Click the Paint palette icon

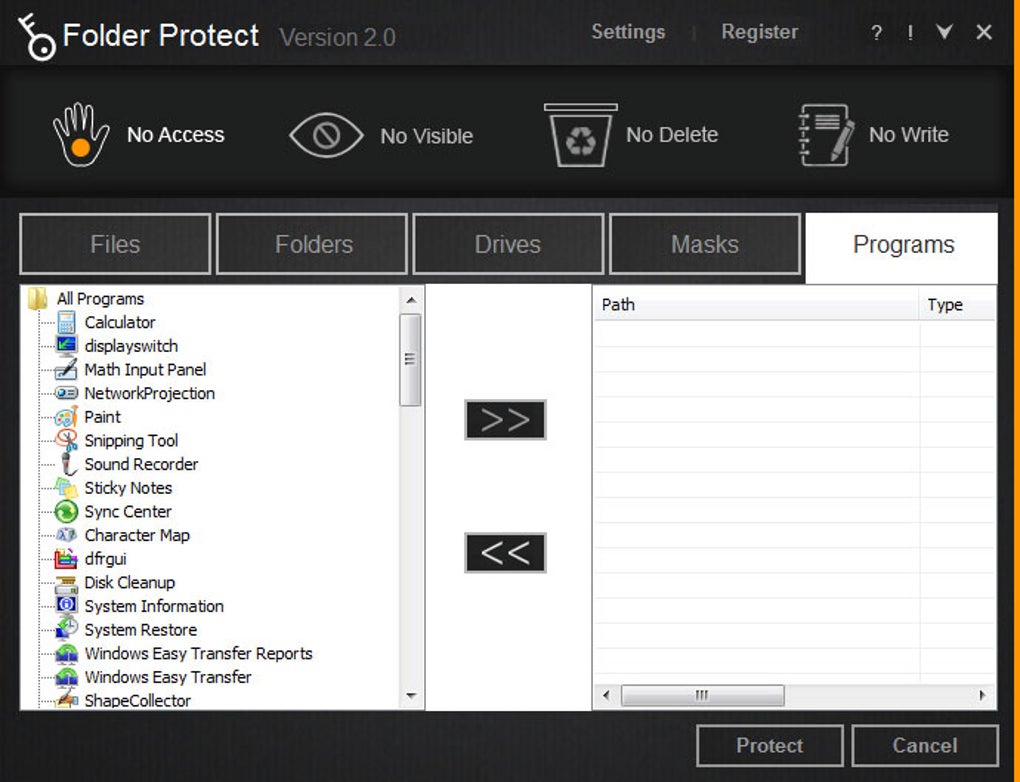point(66,416)
